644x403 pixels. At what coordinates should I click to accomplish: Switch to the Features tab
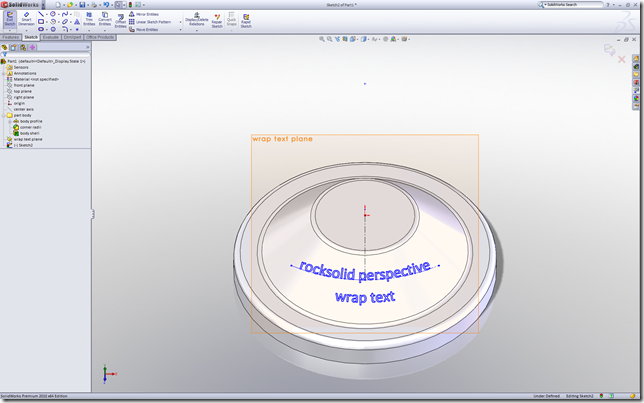click(11, 37)
